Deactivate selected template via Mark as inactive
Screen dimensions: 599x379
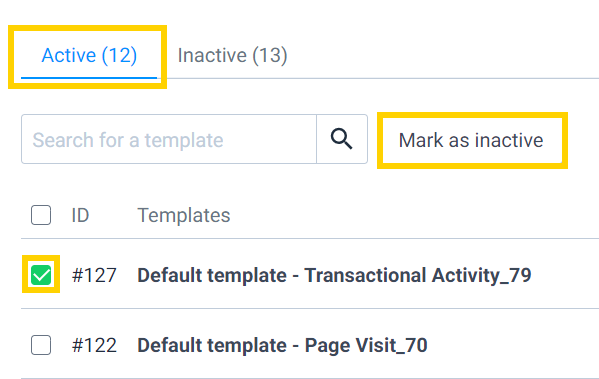click(472, 140)
